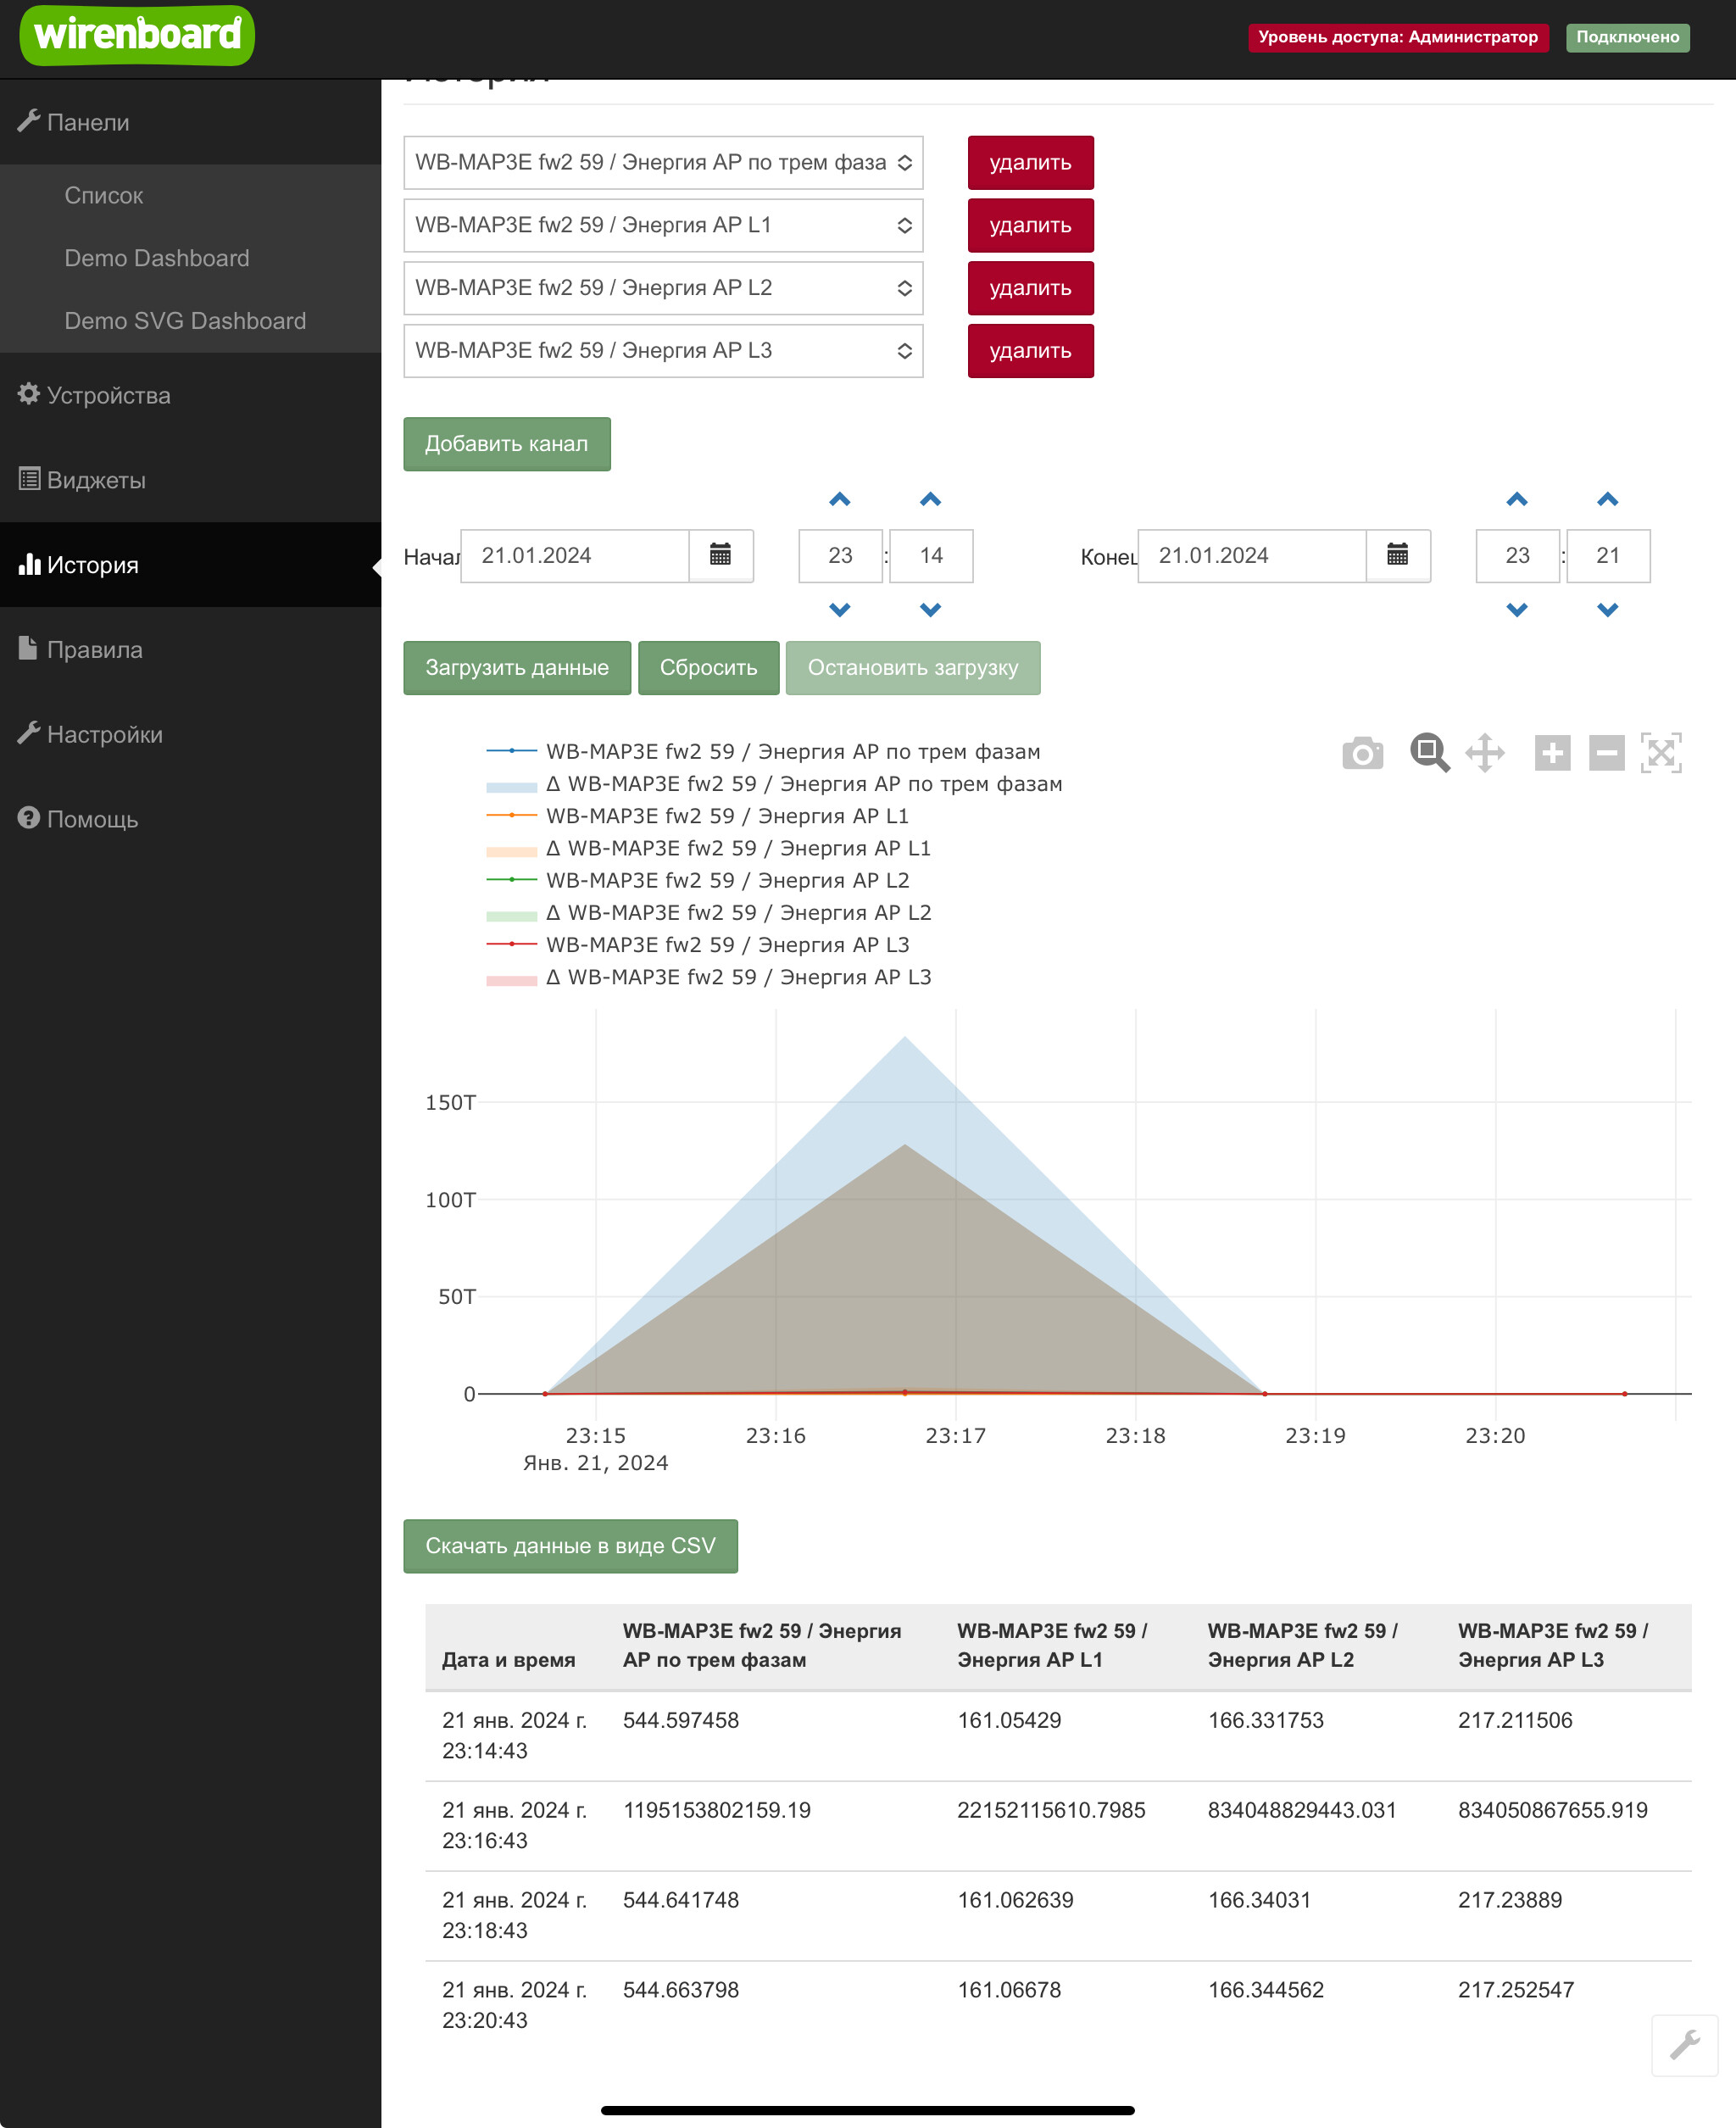Screen dimensions: 1736x2128
Task: Zoom out the chart with minus icon
Action: point(1606,753)
